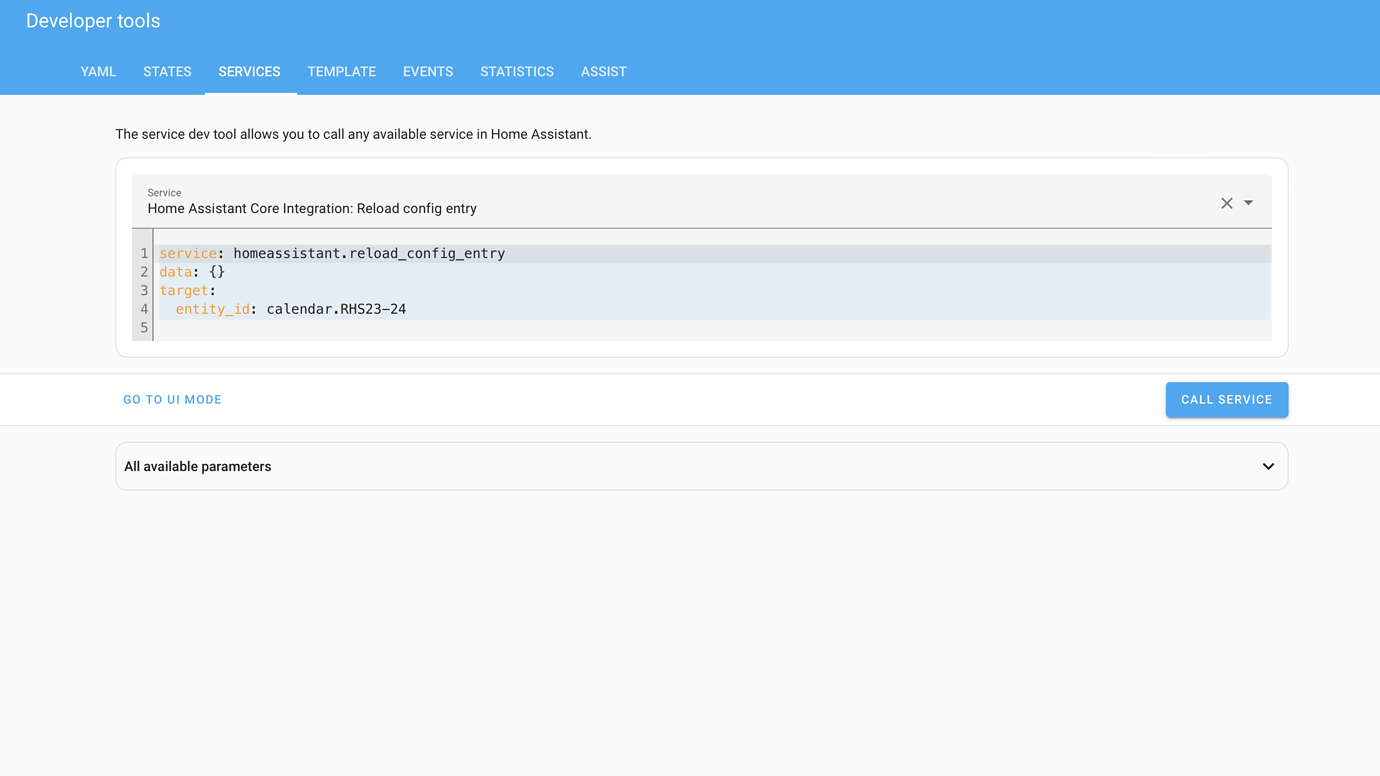Select the SERVICES tab

click(249, 71)
